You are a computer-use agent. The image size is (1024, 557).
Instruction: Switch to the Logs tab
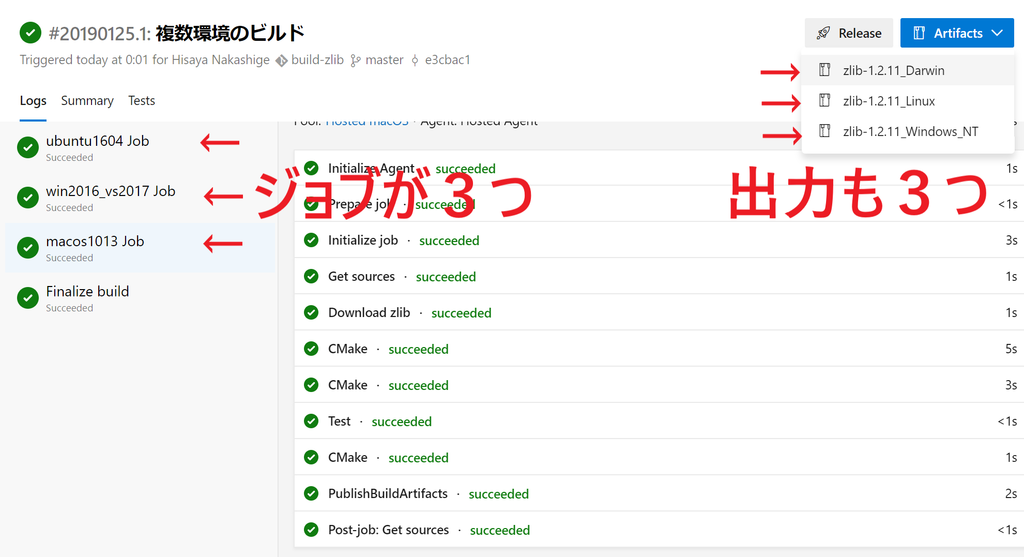pos(33,101)
